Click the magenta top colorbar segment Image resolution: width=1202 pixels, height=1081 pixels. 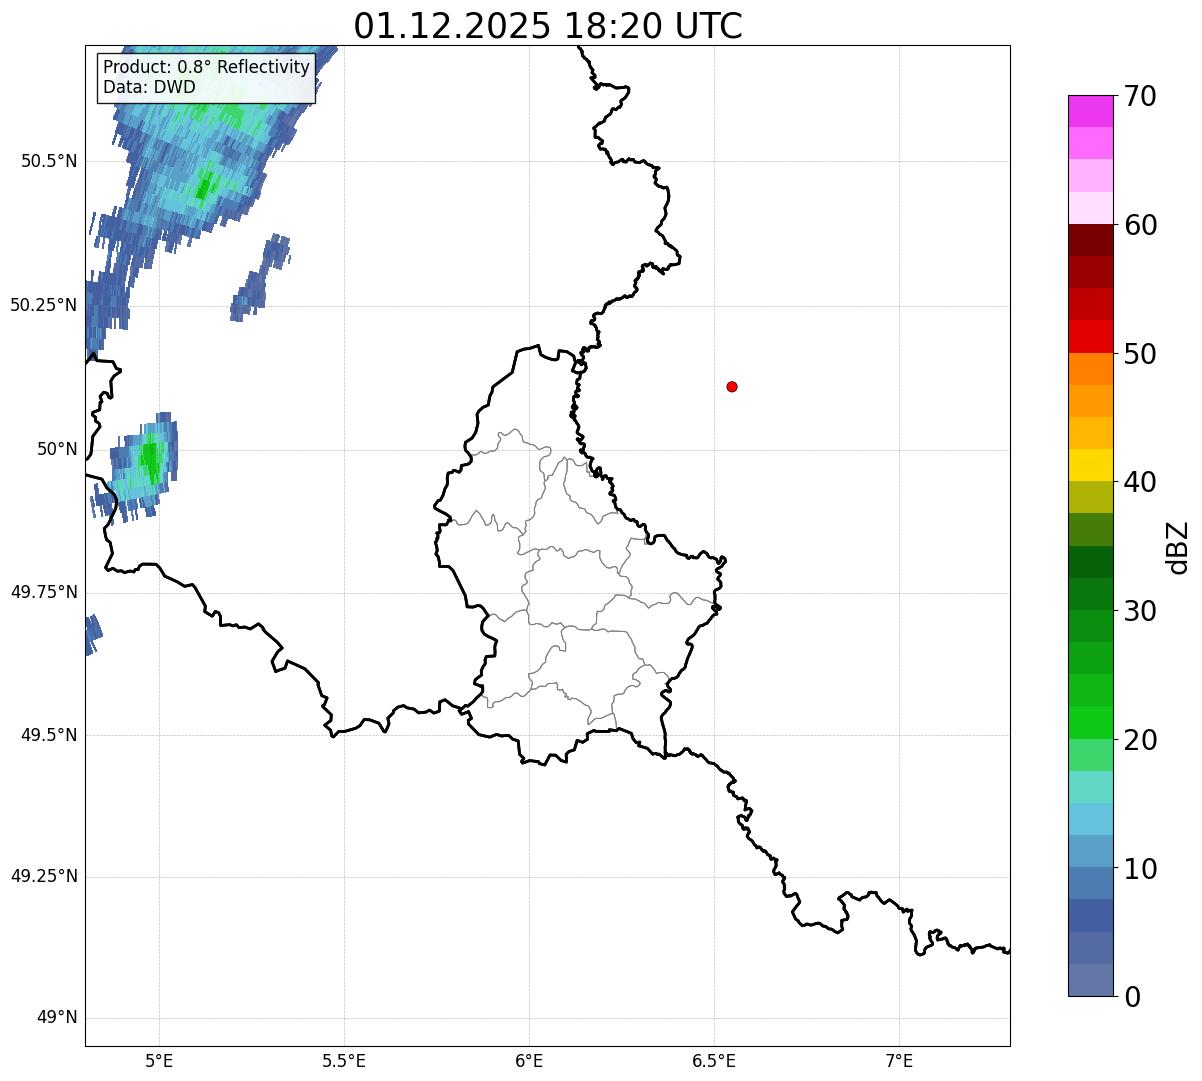1090,111
